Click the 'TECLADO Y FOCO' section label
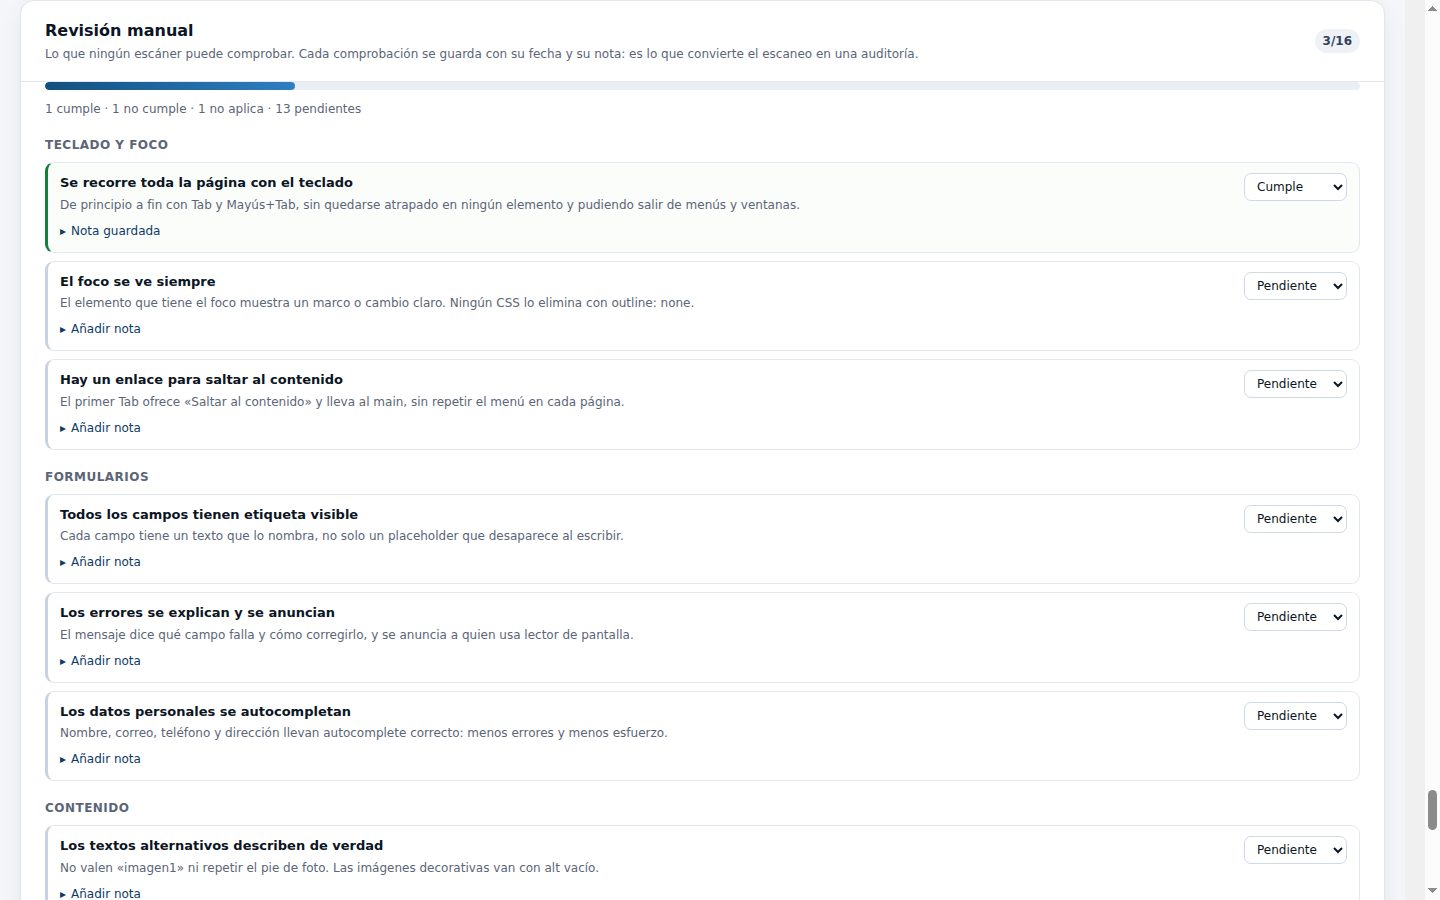1440x900 pixels. [x=106, y=145]
